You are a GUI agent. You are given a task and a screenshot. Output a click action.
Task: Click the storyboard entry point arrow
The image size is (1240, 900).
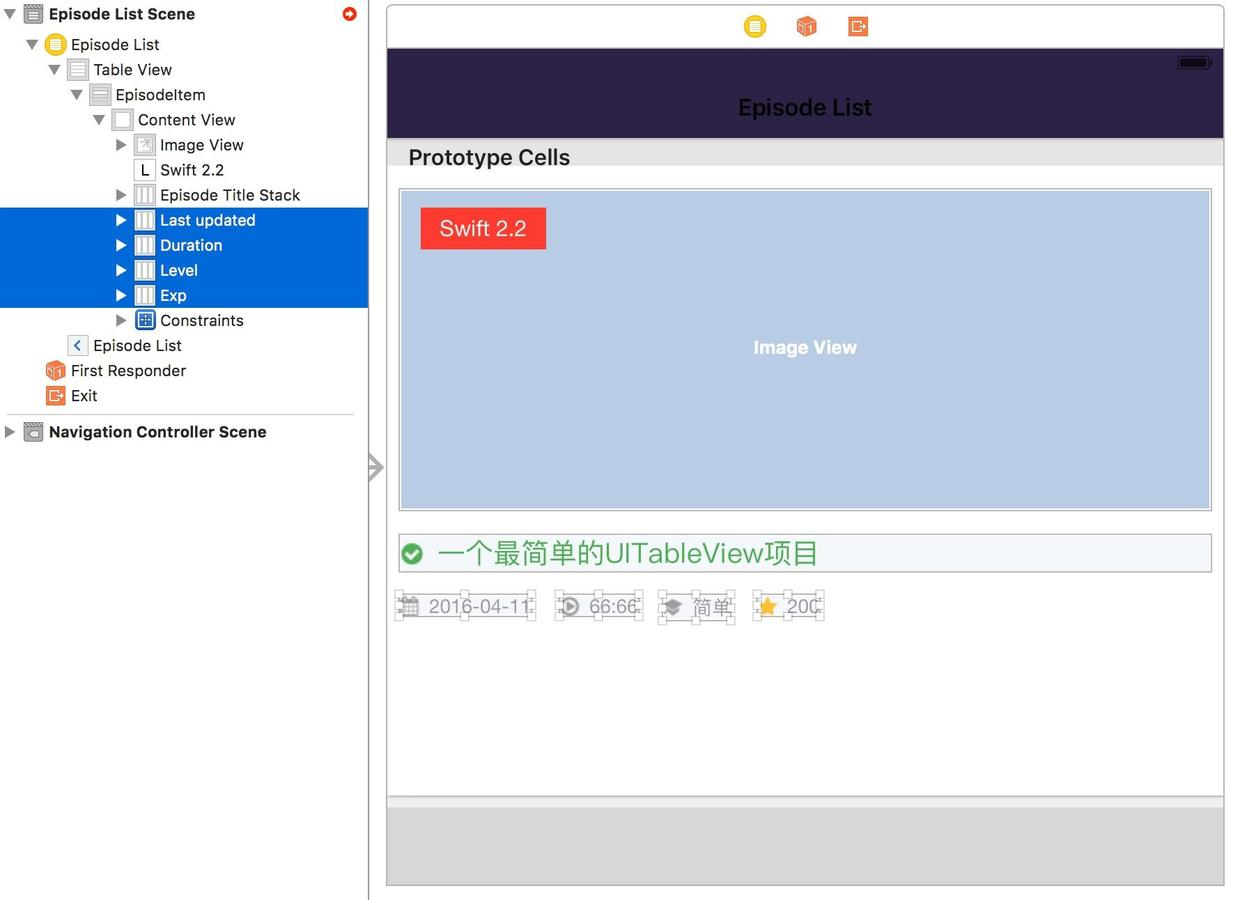pyautogui.click(x=375, y=466)
